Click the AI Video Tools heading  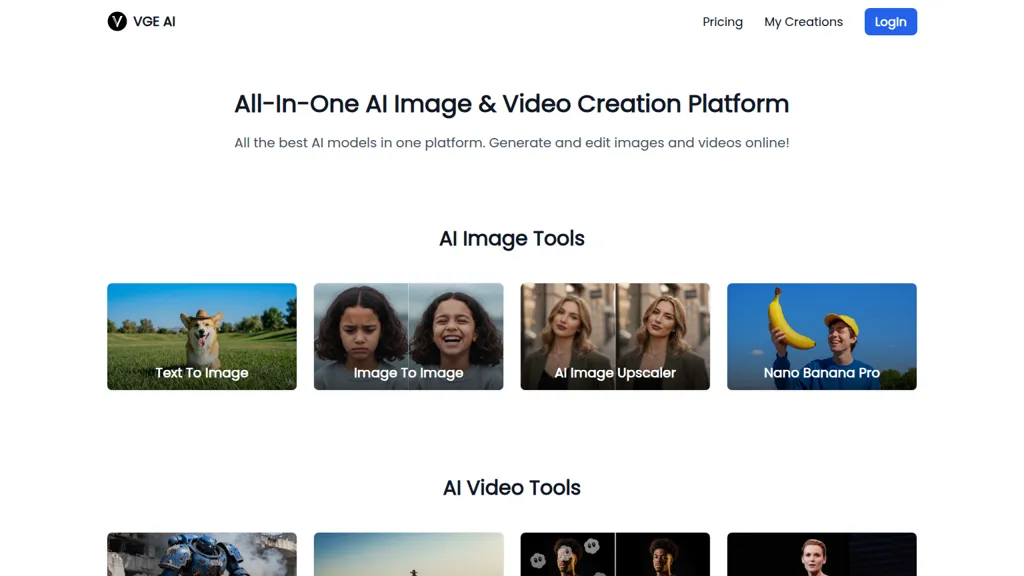[511, 488]
